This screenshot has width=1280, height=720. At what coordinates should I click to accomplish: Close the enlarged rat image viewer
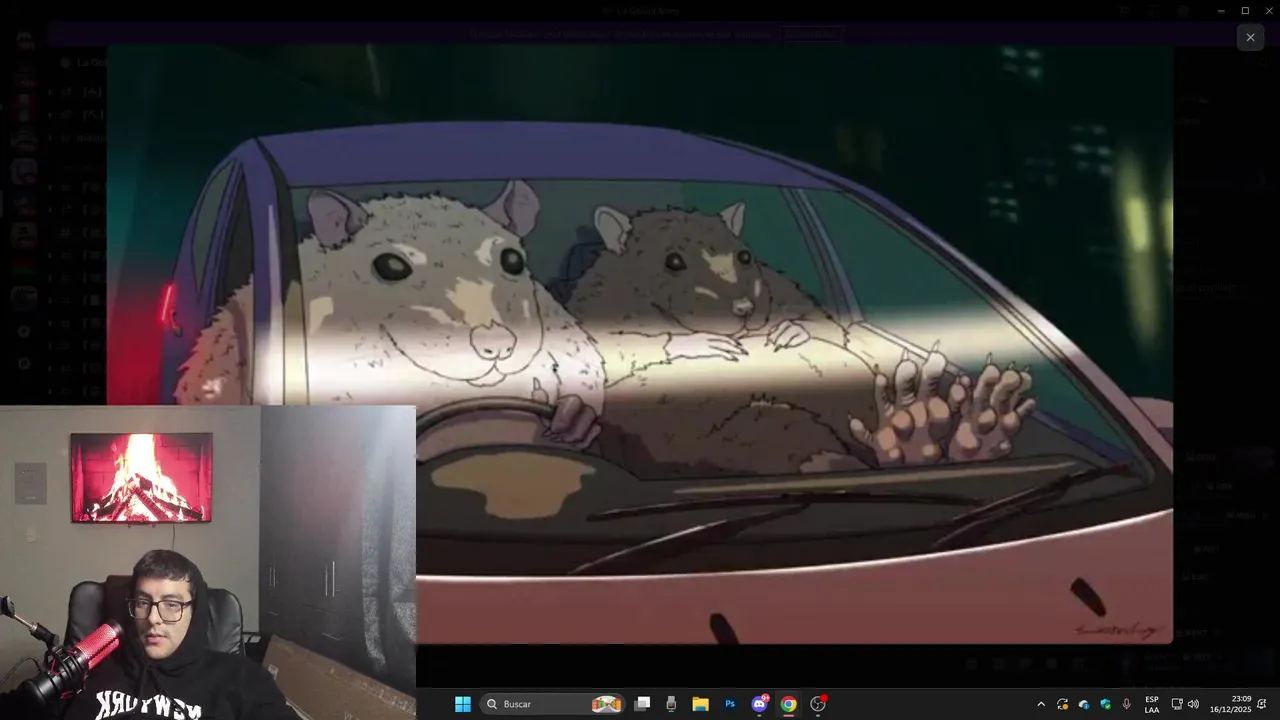[1250, 37]
